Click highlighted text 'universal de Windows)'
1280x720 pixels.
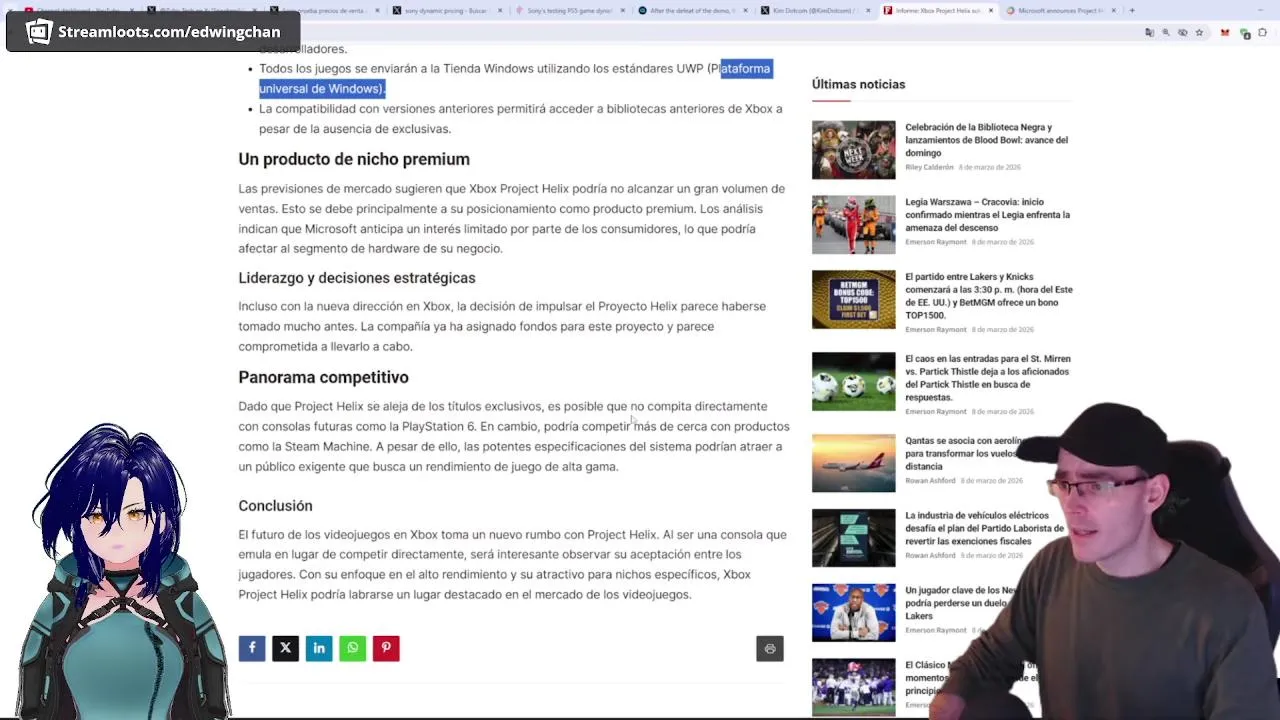[x=322, y=88]
